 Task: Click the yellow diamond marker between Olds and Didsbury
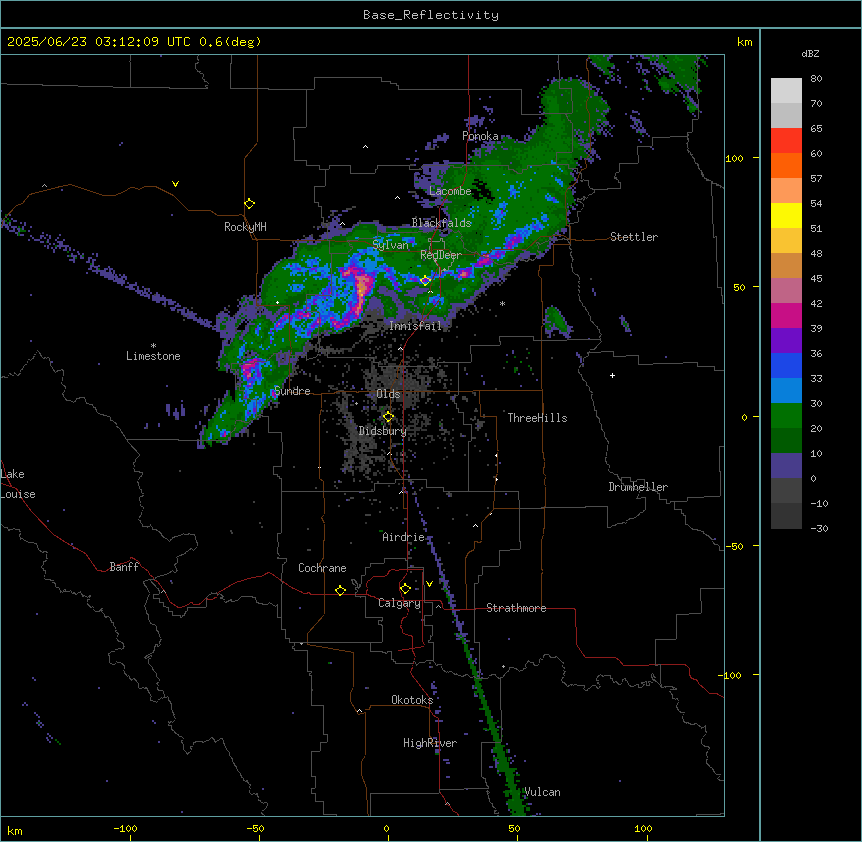point(388,417)
